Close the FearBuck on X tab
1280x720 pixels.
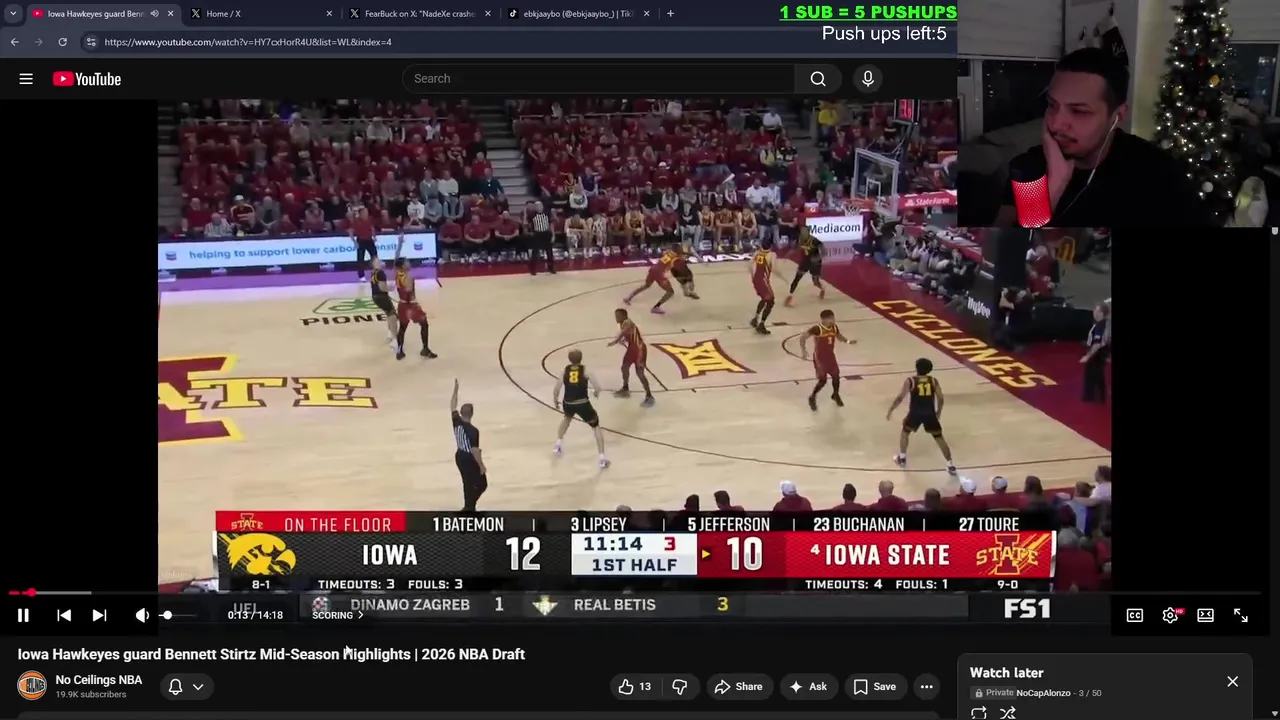488,14
